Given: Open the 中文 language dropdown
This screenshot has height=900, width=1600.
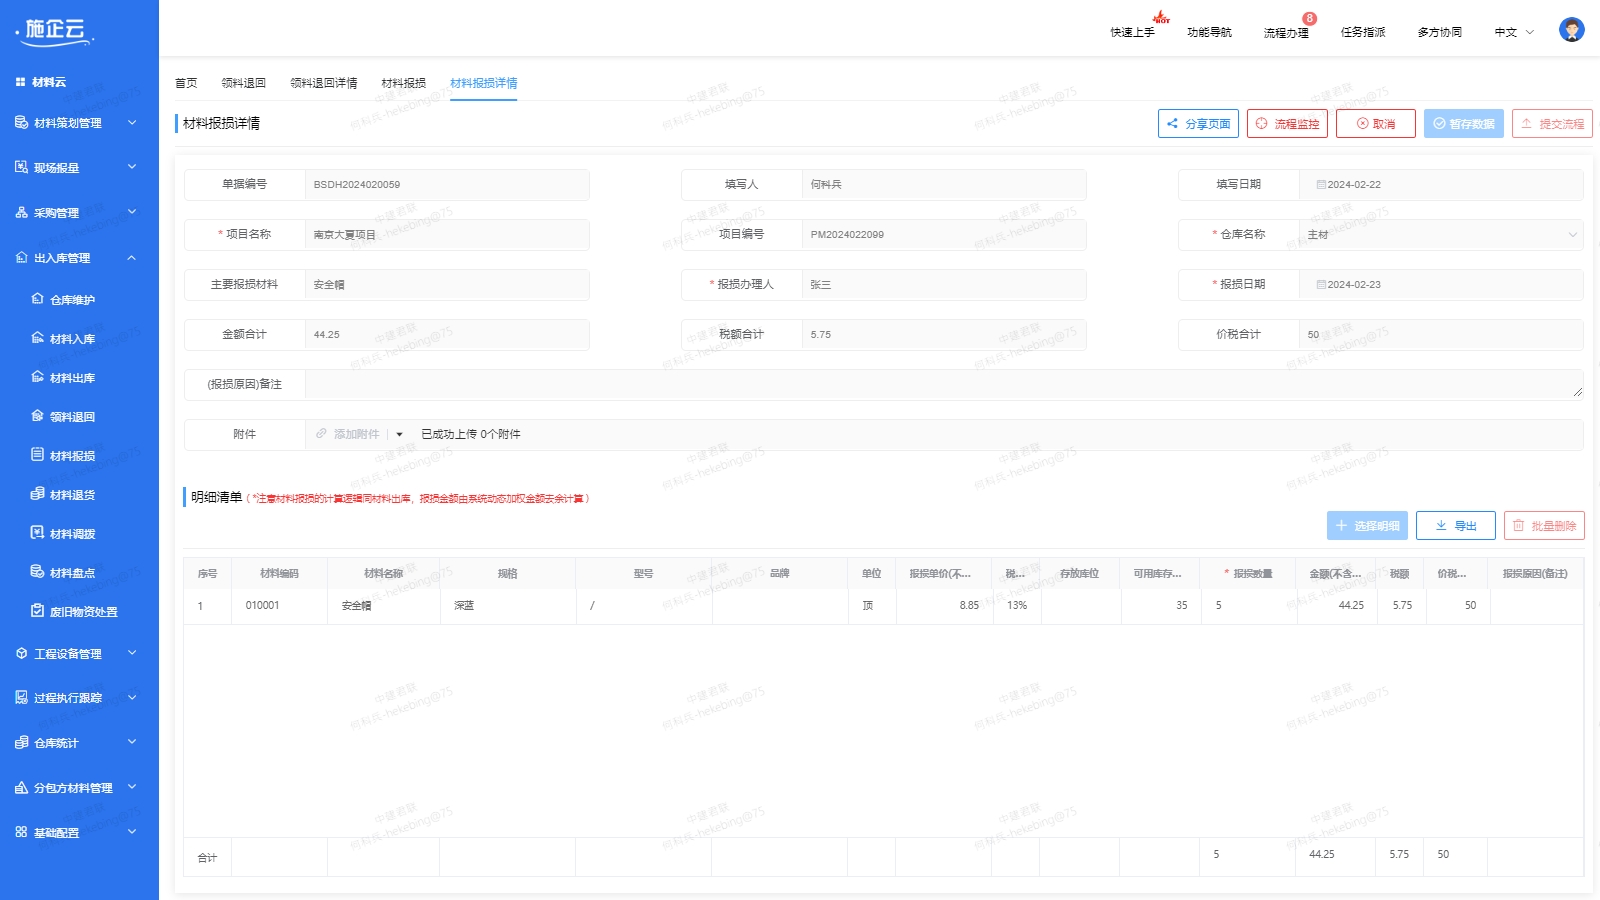Looking at the screenshot, I should point(1514,32).
